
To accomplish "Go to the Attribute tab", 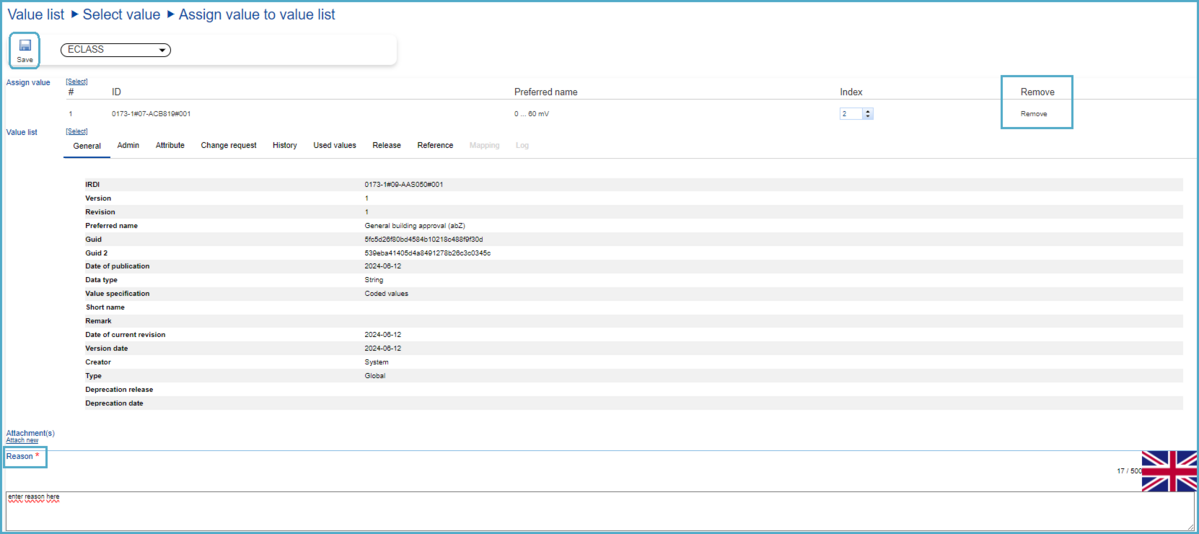I will pos(170,146).
